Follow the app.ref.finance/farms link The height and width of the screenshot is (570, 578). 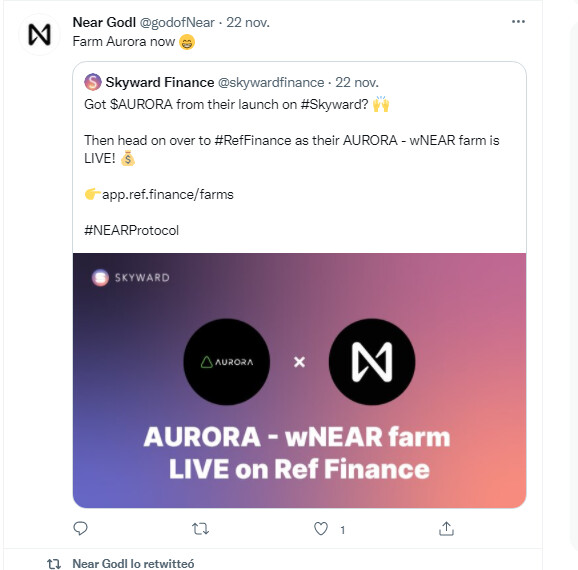coord(168,194)
